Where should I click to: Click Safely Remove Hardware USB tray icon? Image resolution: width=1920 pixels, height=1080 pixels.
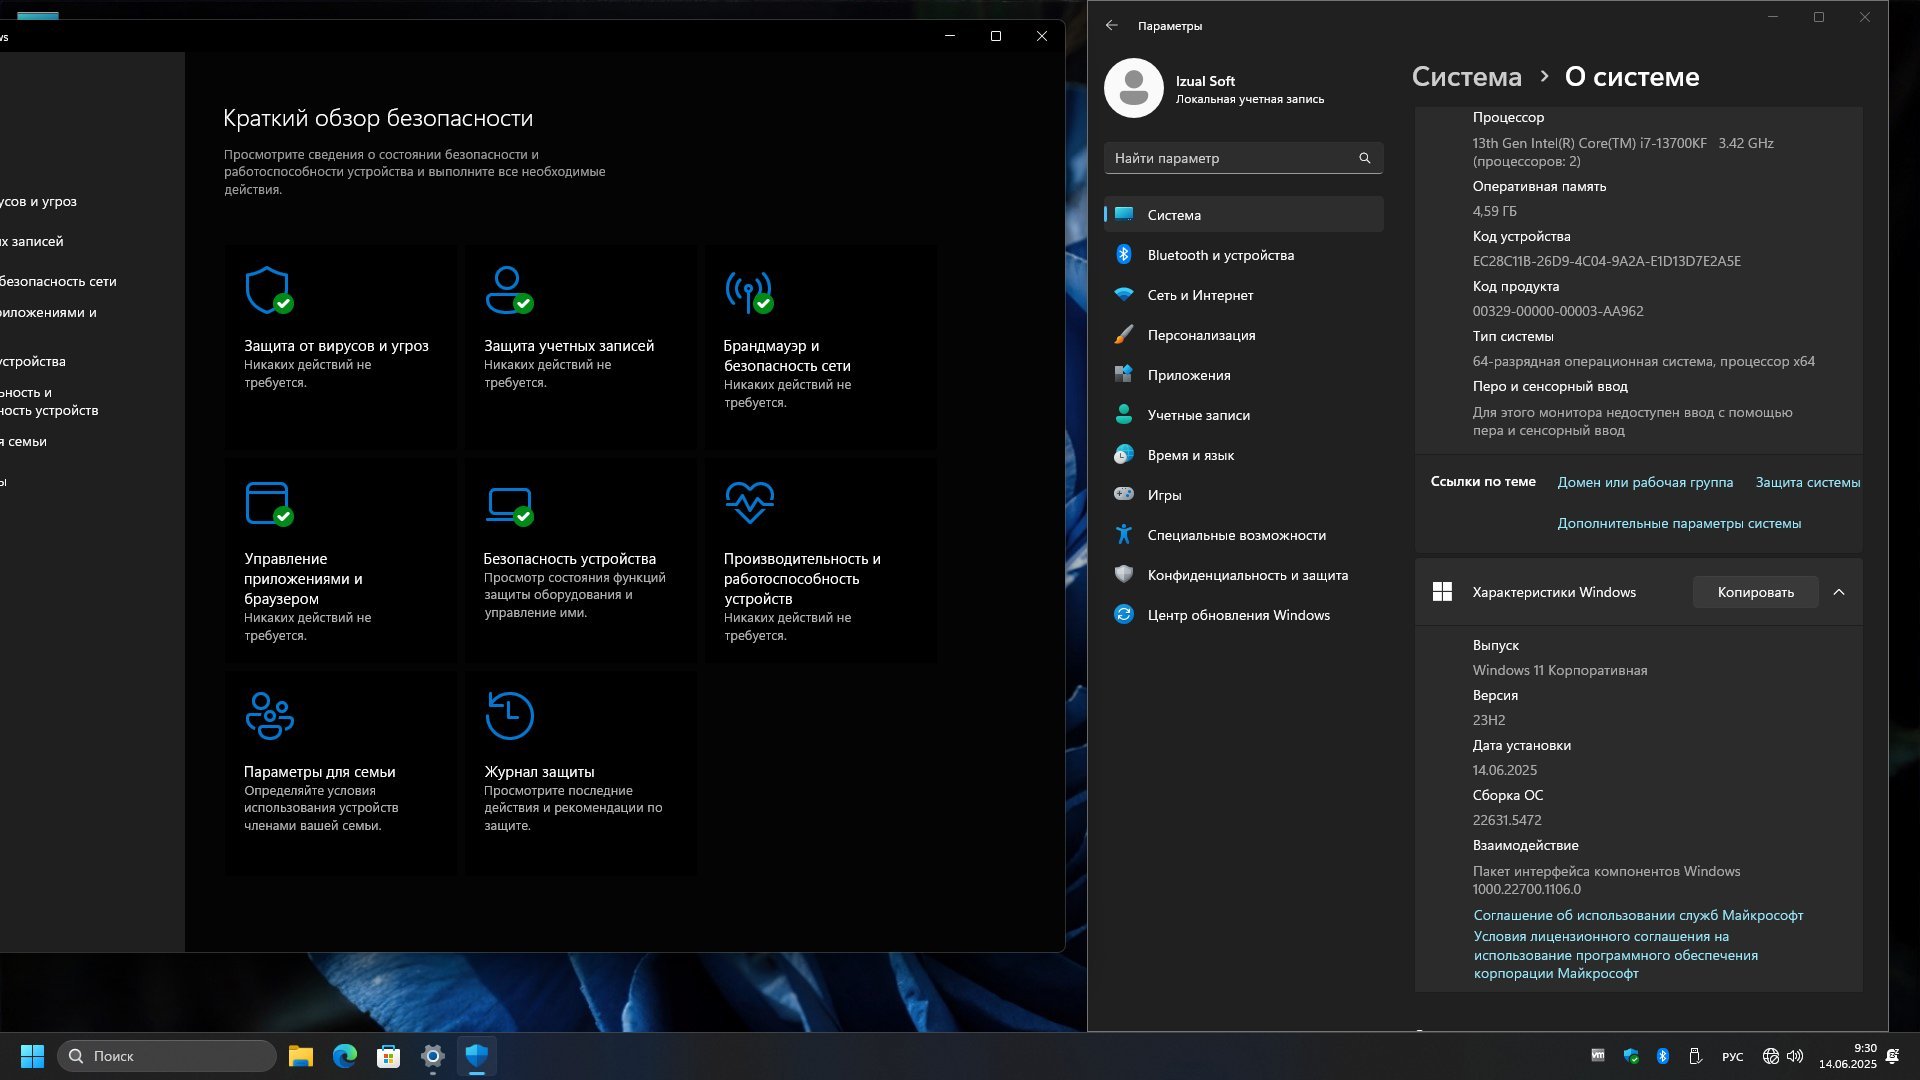1695,1056
